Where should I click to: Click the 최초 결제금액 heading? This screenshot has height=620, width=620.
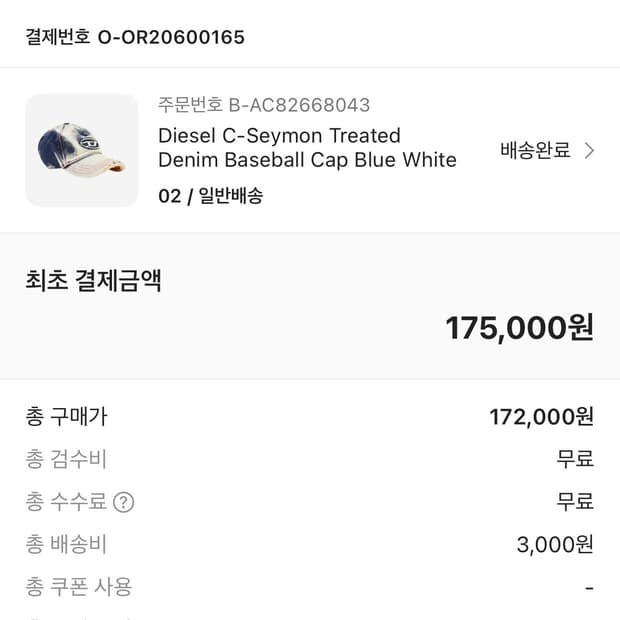(x=93, y=281)
